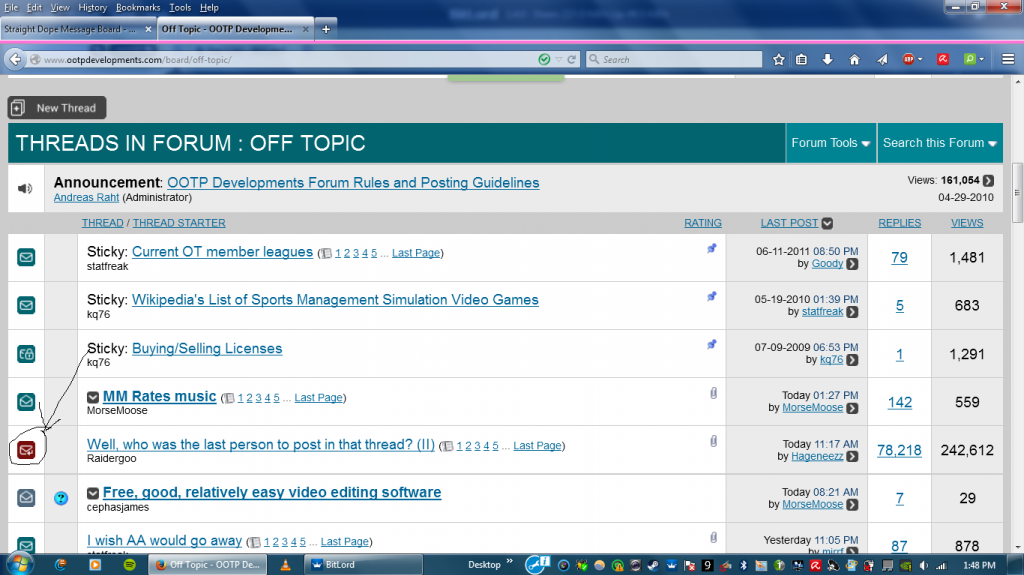Screen dimensions: 1024x575
Task: Open the History menu
Action: coord(92,8)
